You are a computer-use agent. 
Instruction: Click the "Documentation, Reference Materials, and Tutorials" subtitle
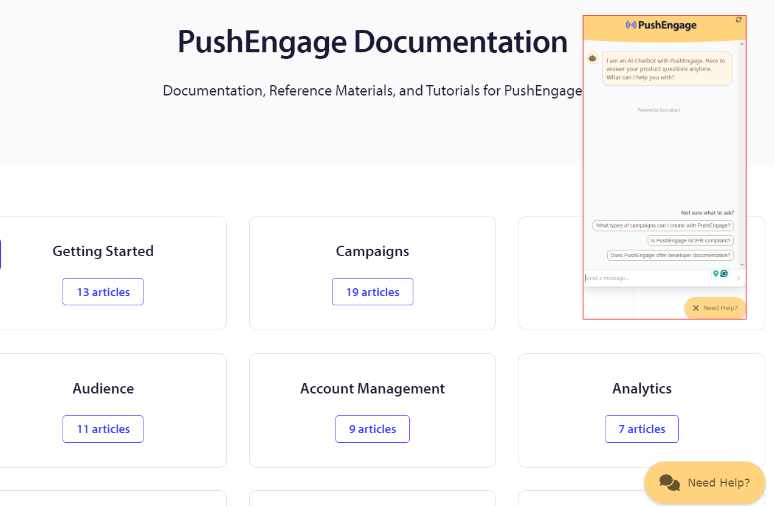pyautogui.click(x=373, y=90)
